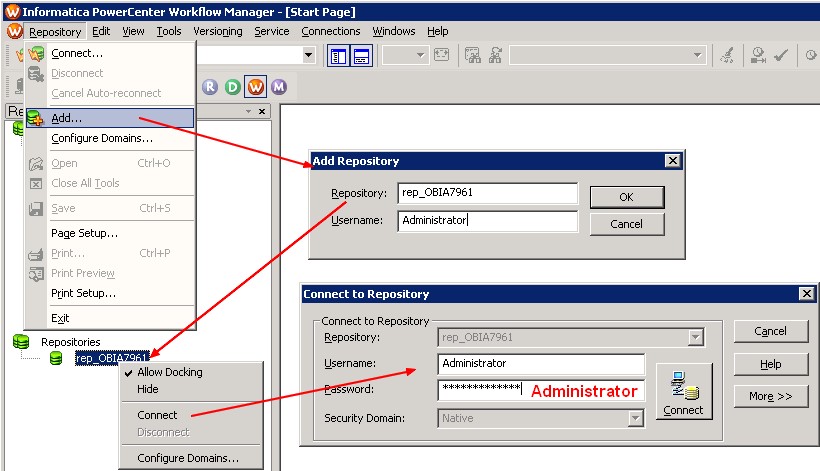Click the Repositories database icon in tree
820x471 pixels.
[x=20, y=342]
